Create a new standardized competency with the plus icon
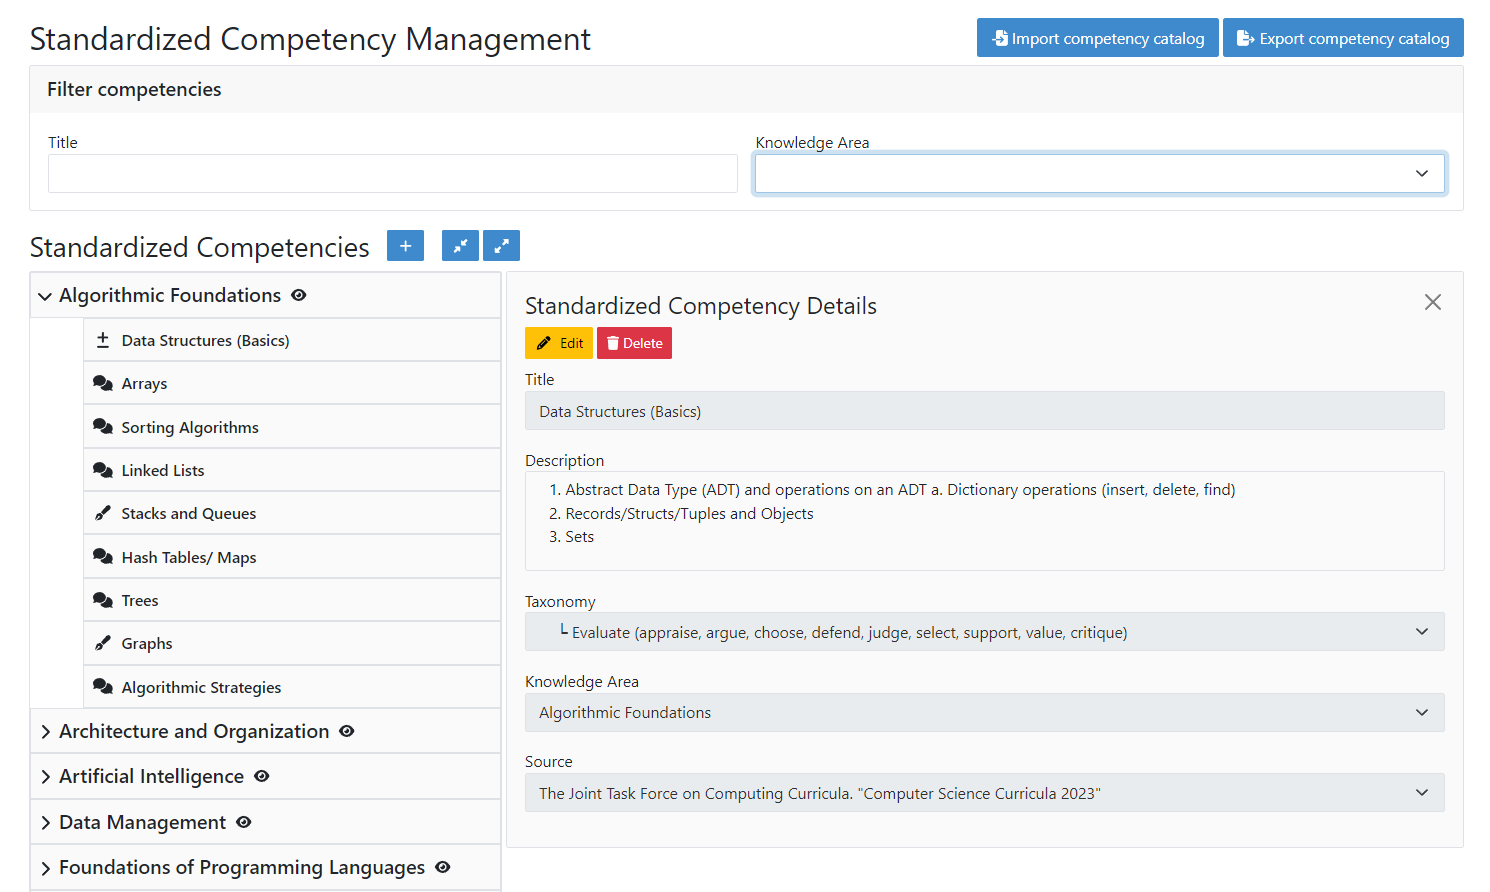Viewport: 1490px width, 892px height. tap(405, 245)
